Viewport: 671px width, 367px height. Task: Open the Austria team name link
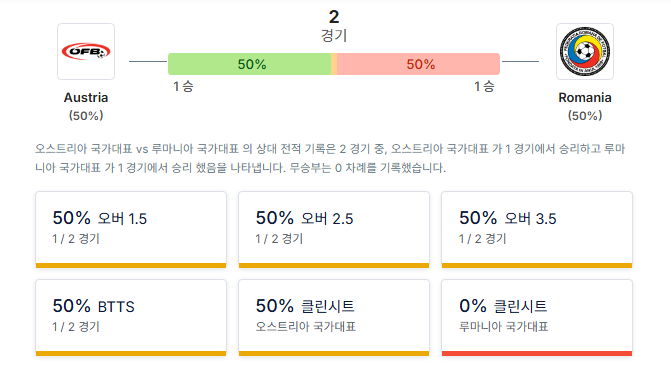coord(86,98)
